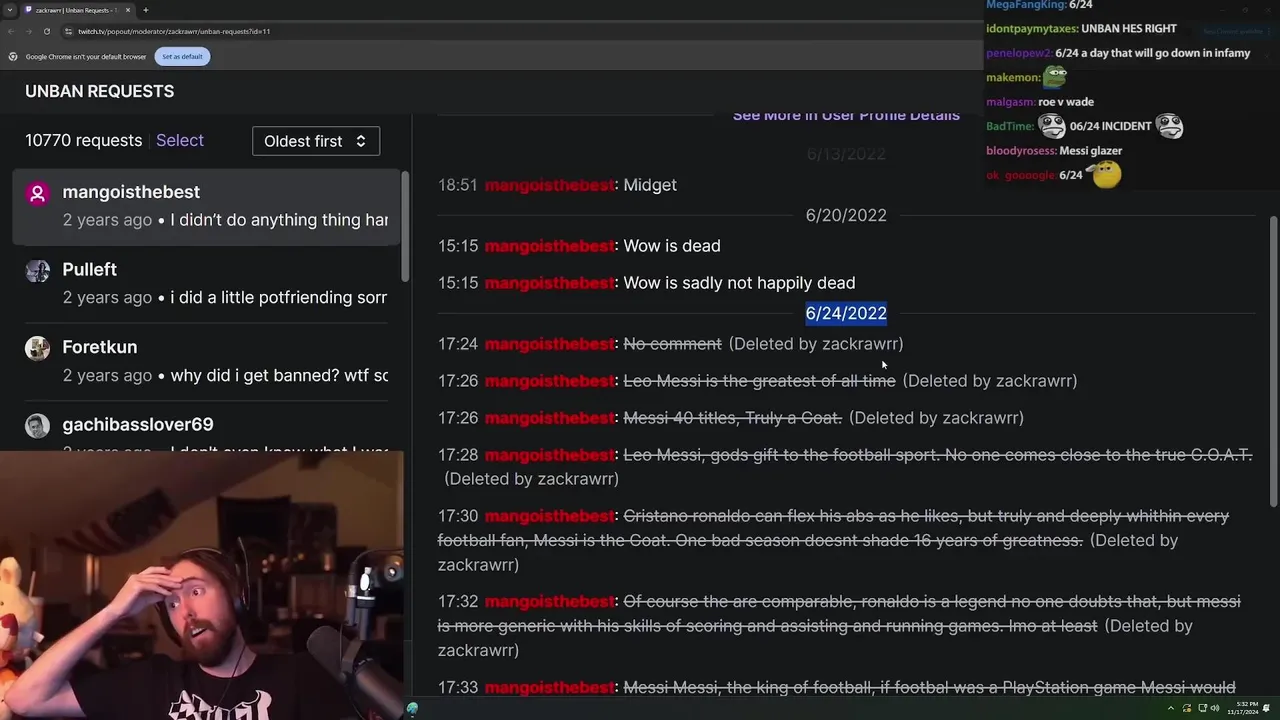Click emote after '06/24 INCIDENT' in chat

1170,126
